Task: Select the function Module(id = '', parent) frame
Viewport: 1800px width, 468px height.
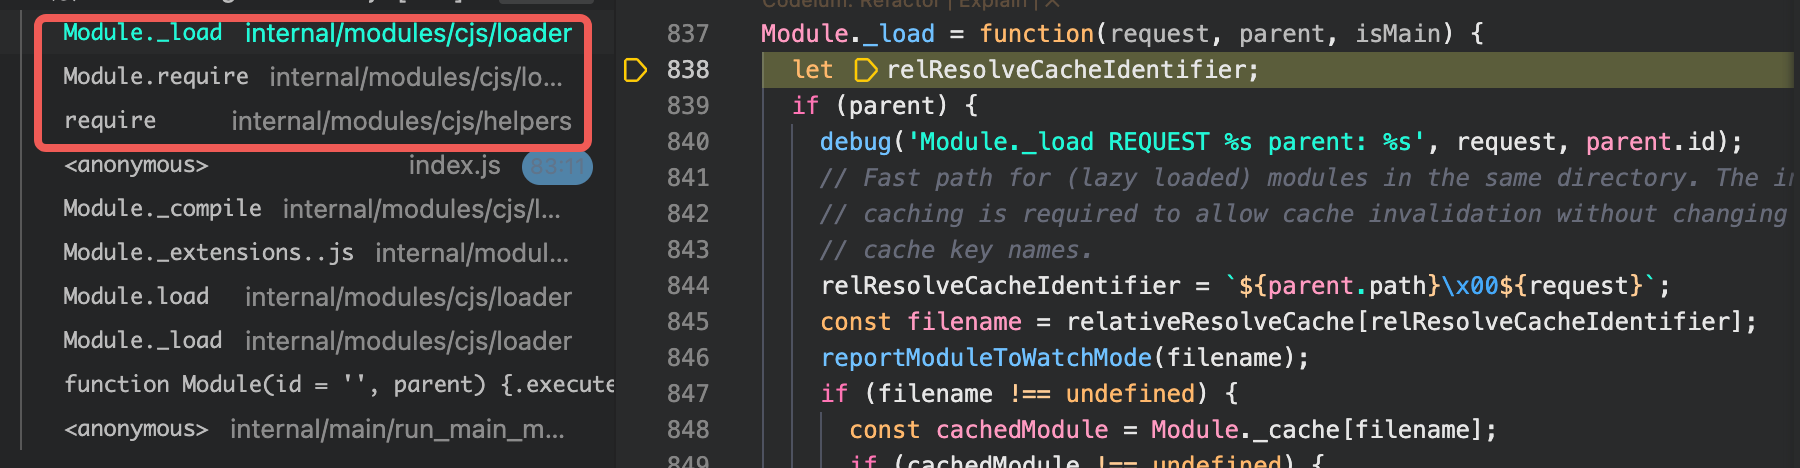Action: pos(318,385)
